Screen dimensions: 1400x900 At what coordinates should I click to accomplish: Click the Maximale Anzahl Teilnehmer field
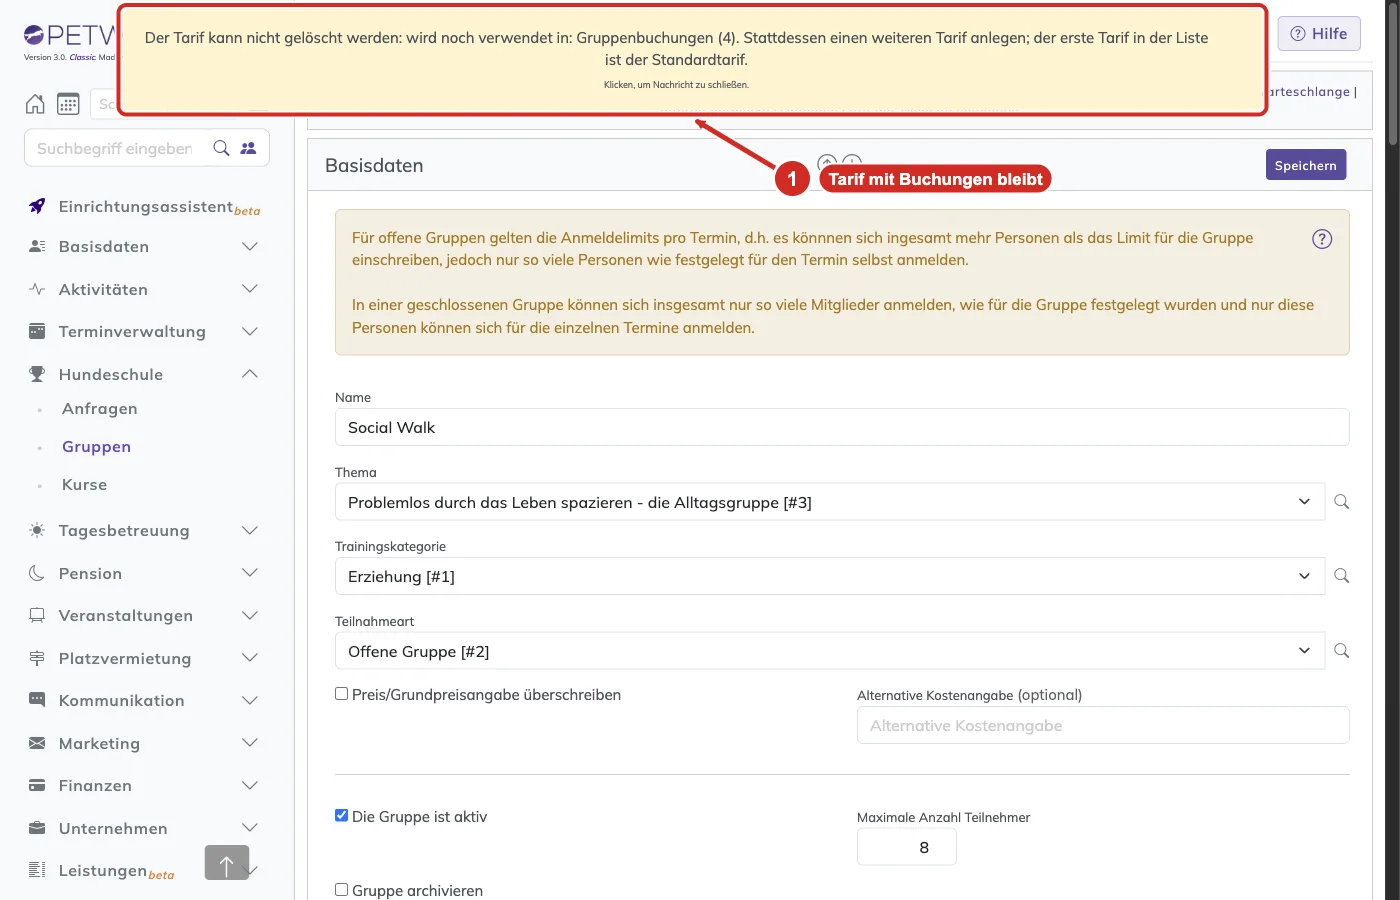pyautogui.click(x=907, y=847)
